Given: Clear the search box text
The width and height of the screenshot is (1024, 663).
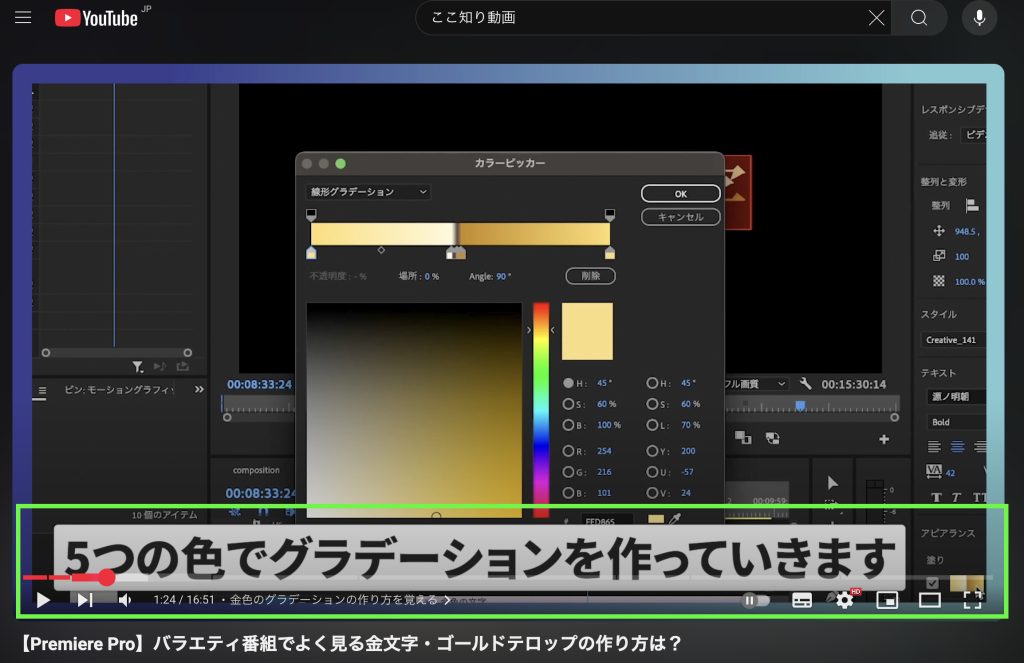Looking at the screenshot, I should [x=876, y=18].
